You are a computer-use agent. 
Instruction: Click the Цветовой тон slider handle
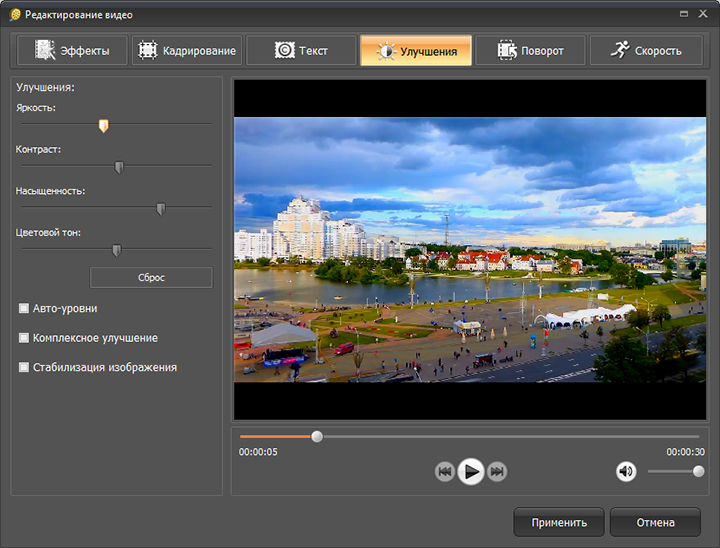[x=117, y=251]
